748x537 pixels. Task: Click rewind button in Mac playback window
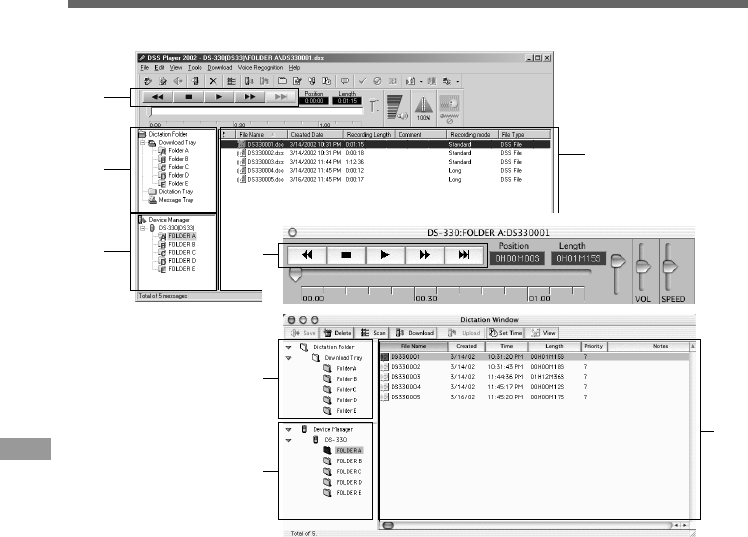pyautogui.click(x=307, y=255)
